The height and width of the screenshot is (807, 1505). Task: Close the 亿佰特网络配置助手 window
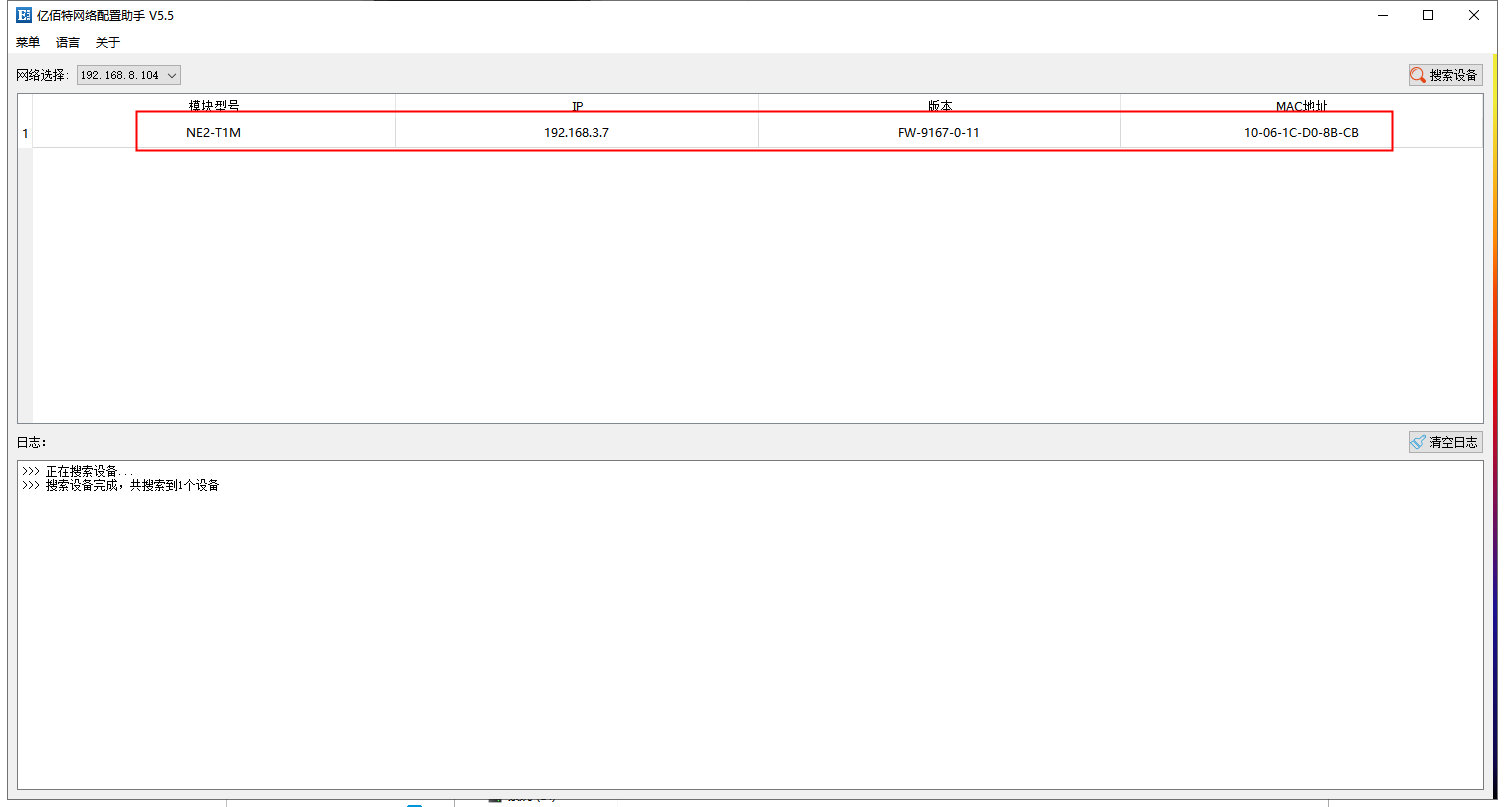coord(1474,15)
